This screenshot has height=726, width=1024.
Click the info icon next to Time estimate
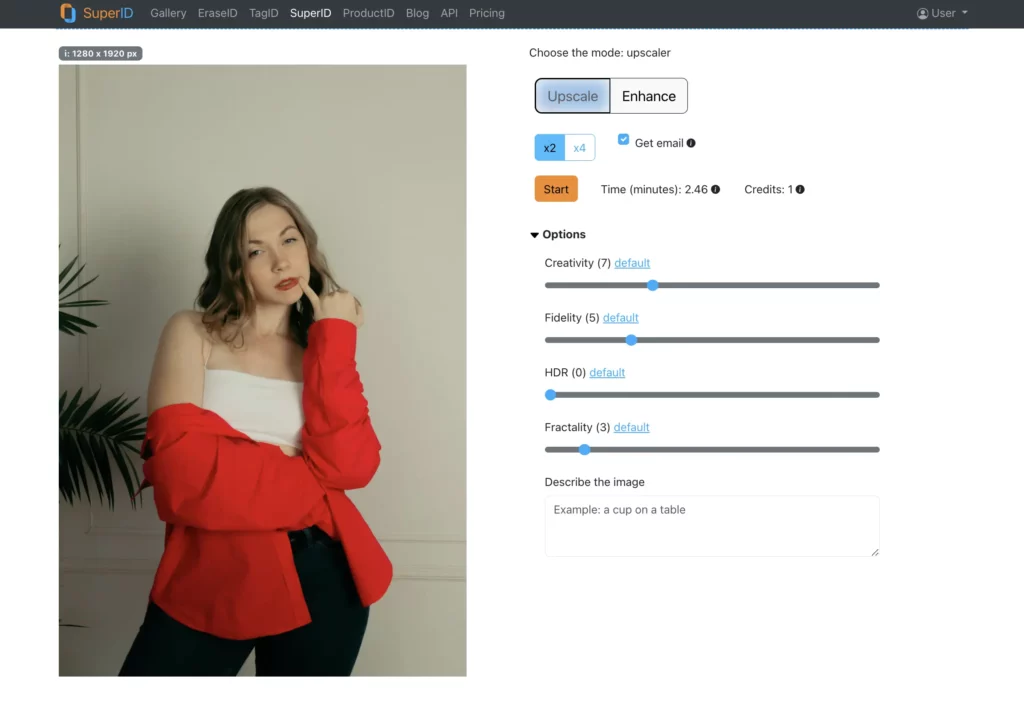pyautogui.click(x=715, y=188)
